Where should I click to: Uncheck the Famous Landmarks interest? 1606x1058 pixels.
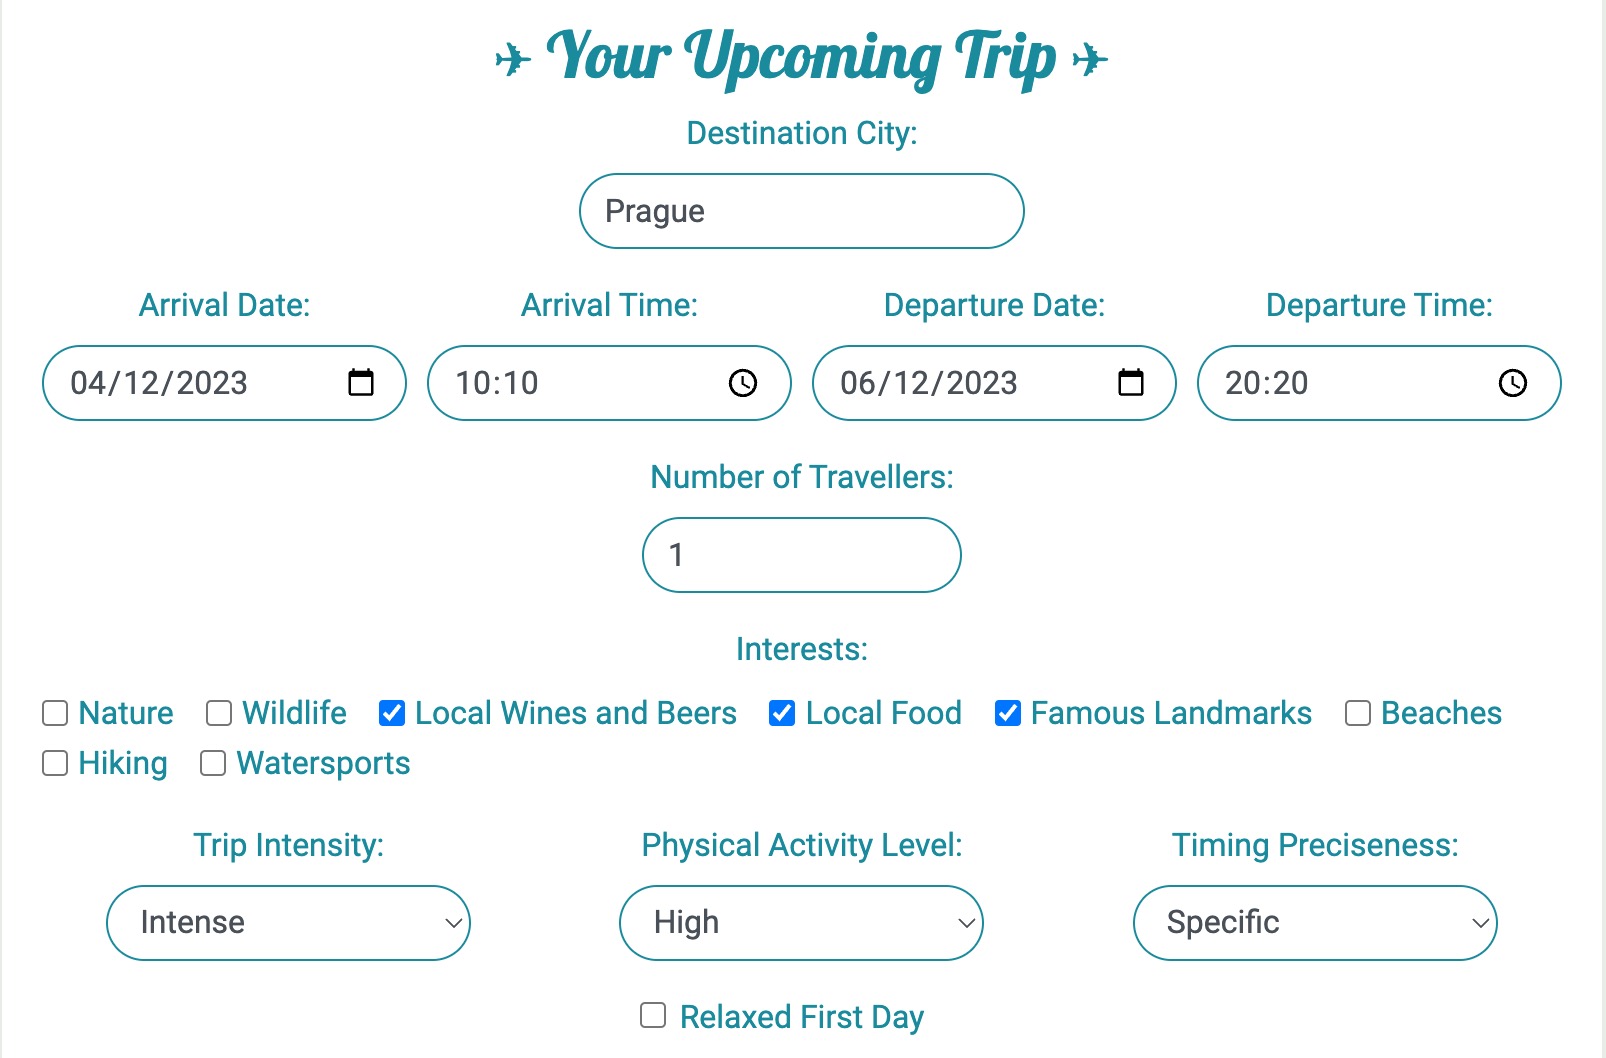tap(1008, 713)
